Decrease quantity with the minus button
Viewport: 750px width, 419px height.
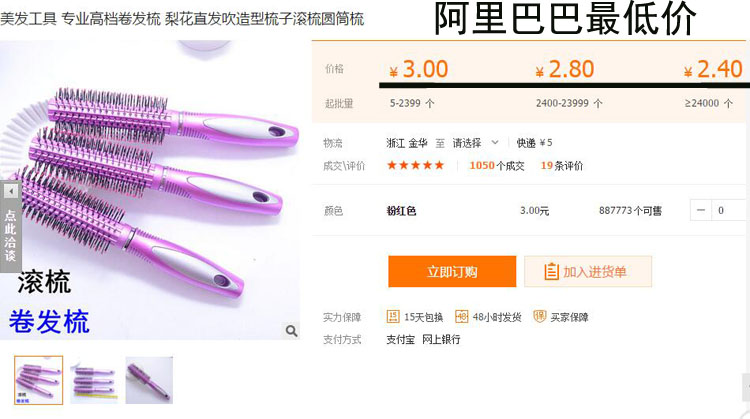(x=701, y=210)
